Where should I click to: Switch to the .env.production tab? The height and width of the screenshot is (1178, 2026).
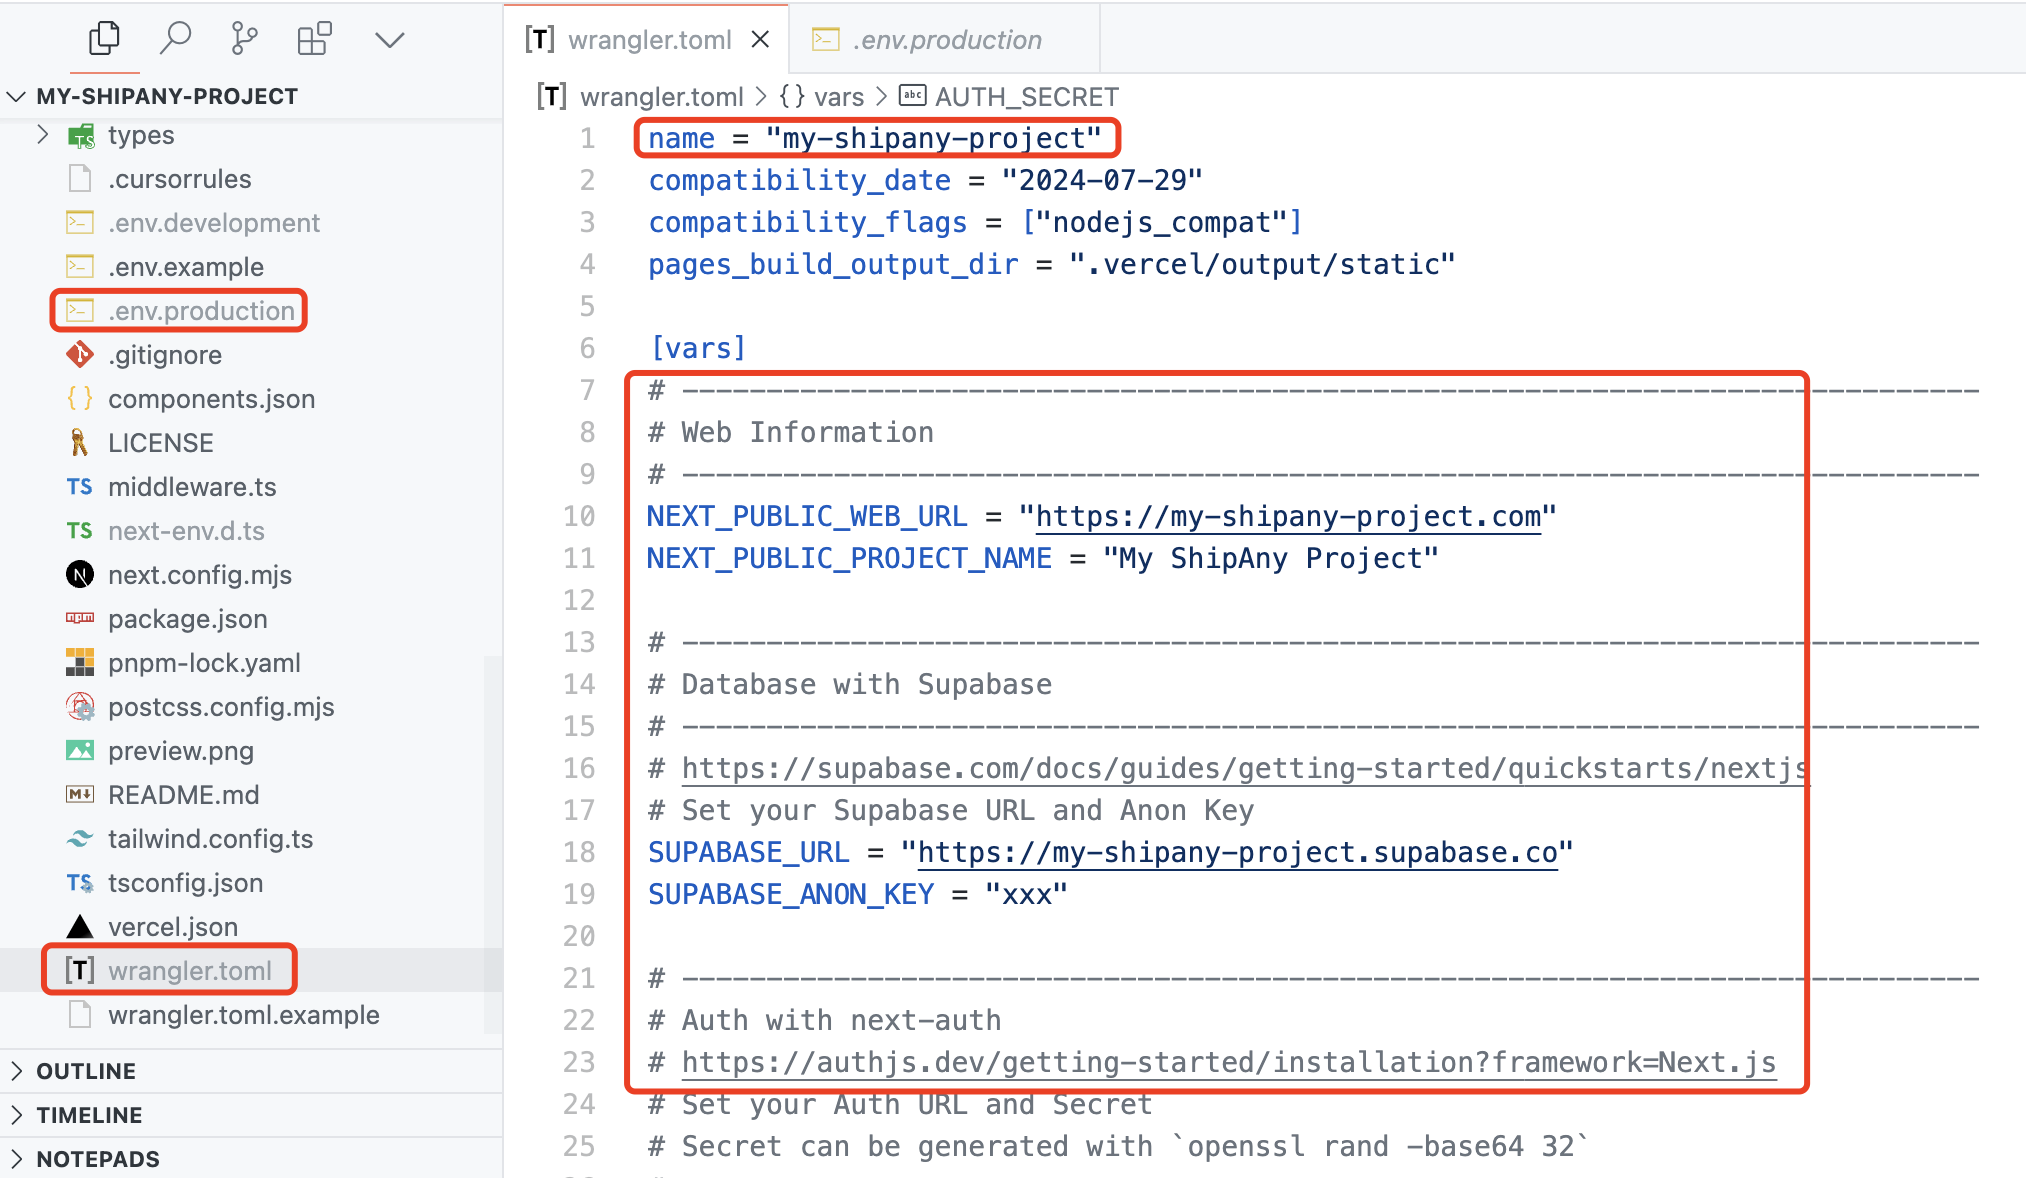[946, 40]
